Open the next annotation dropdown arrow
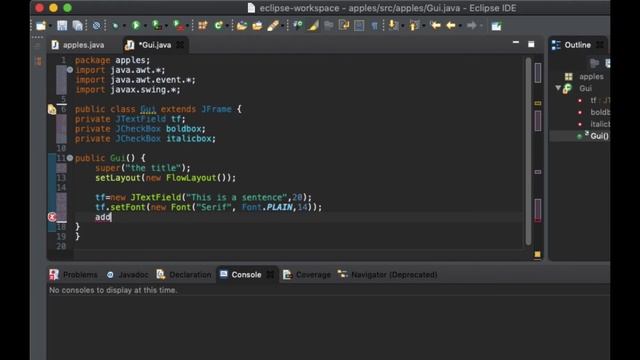 [402, 26]
